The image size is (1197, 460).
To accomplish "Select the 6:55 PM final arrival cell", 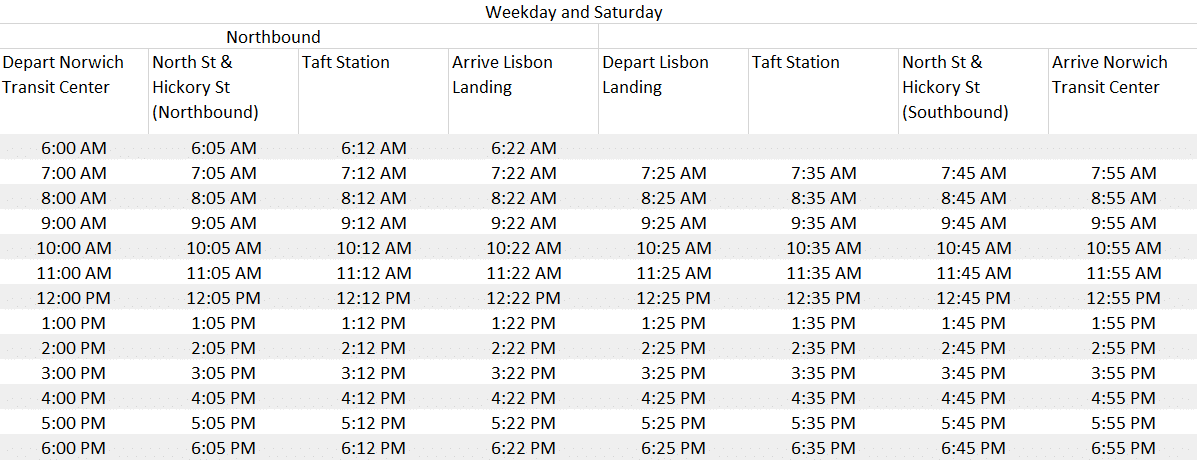I will [x=1123, y=448].
